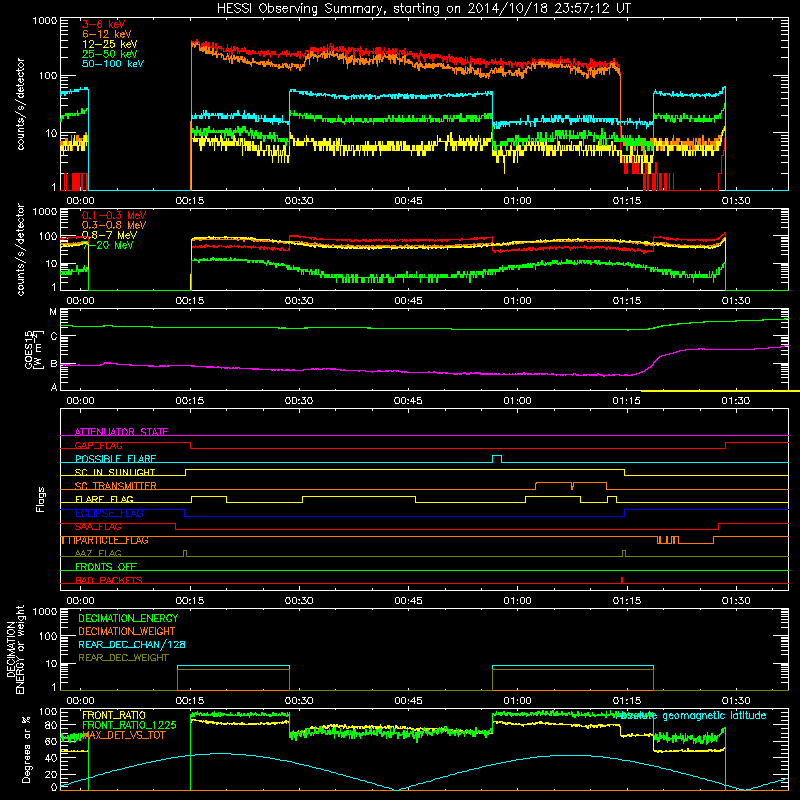
Task: Select the DECIMATION_WEIGHT legend entry
Action: click(127, 631)
